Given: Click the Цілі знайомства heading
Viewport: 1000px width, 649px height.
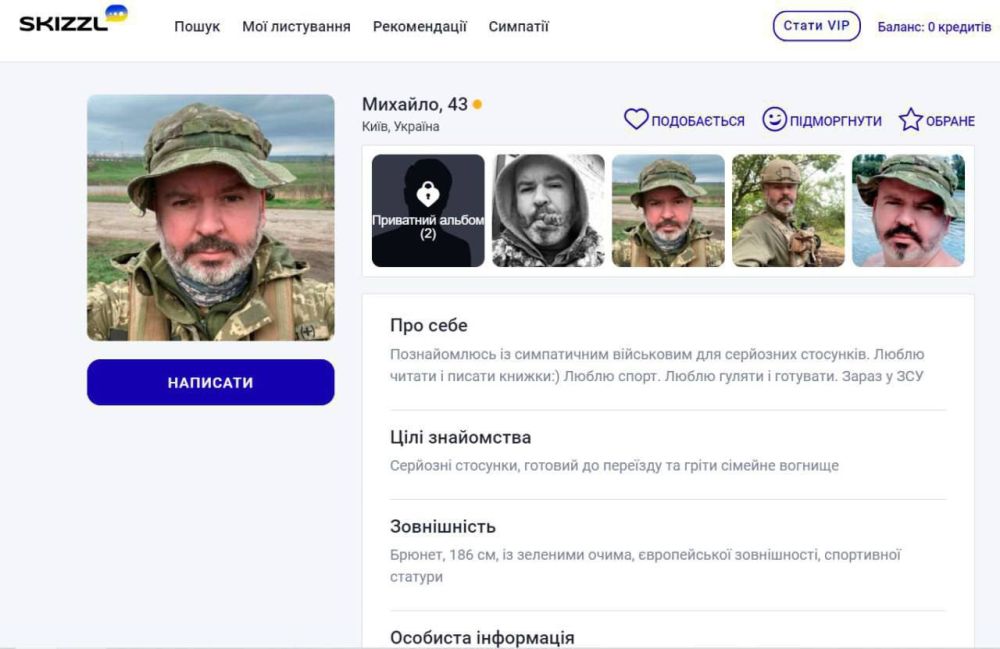Looking at the screenshot, I should [460, 437].
